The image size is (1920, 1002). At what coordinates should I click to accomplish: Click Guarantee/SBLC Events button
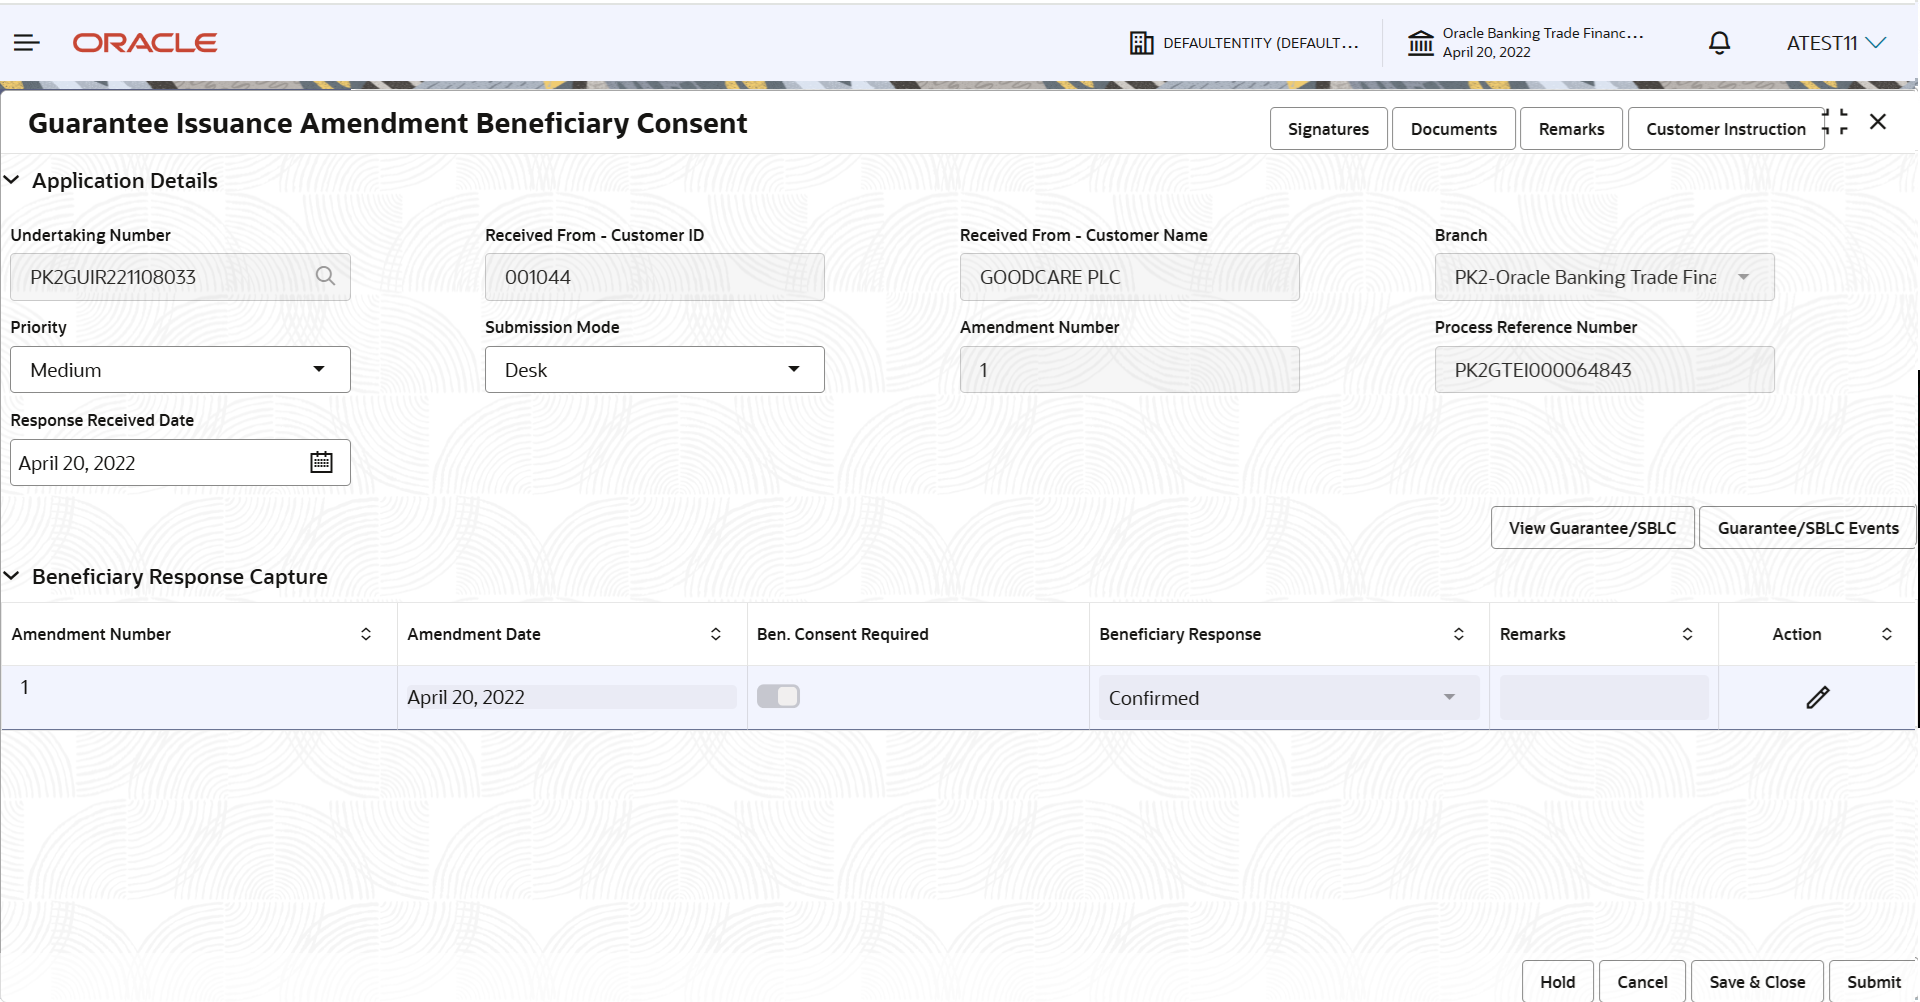click(x=1808, y=528)
